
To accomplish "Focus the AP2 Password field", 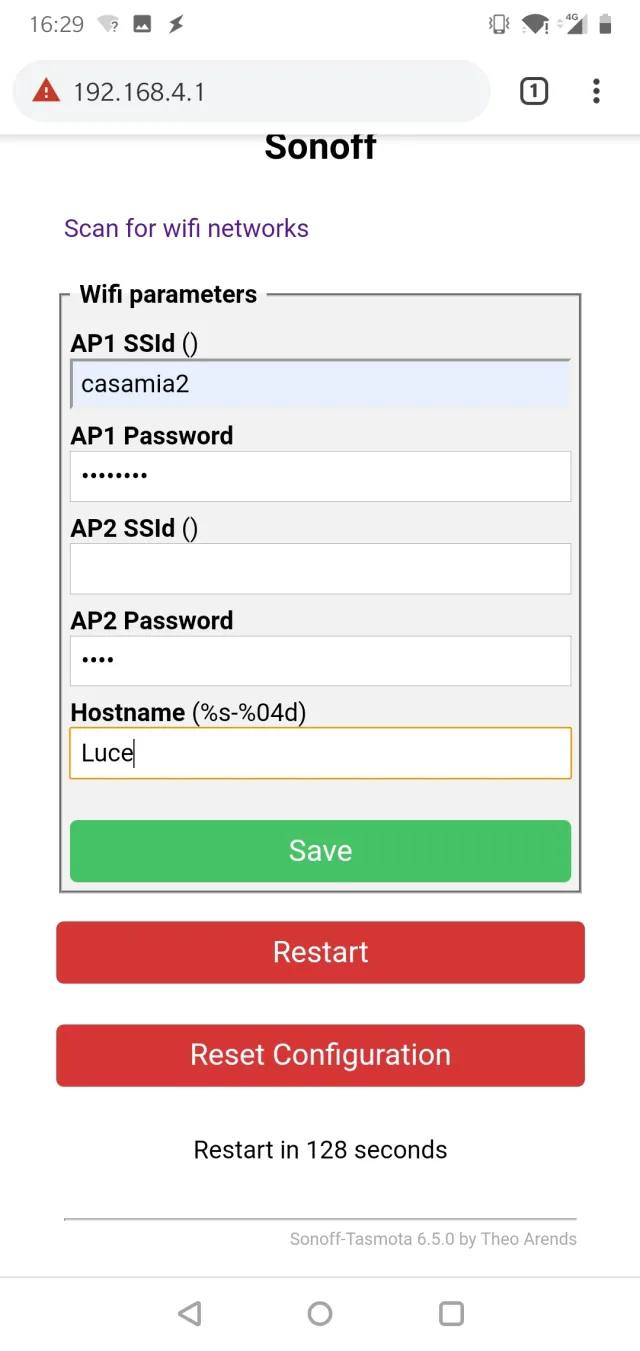I will 320,661.
